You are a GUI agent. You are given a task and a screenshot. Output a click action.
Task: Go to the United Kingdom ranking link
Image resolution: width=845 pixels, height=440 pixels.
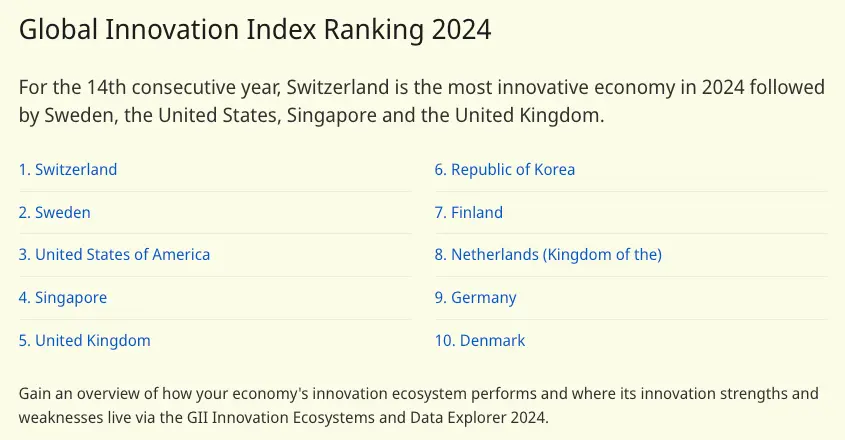[85, 341]
